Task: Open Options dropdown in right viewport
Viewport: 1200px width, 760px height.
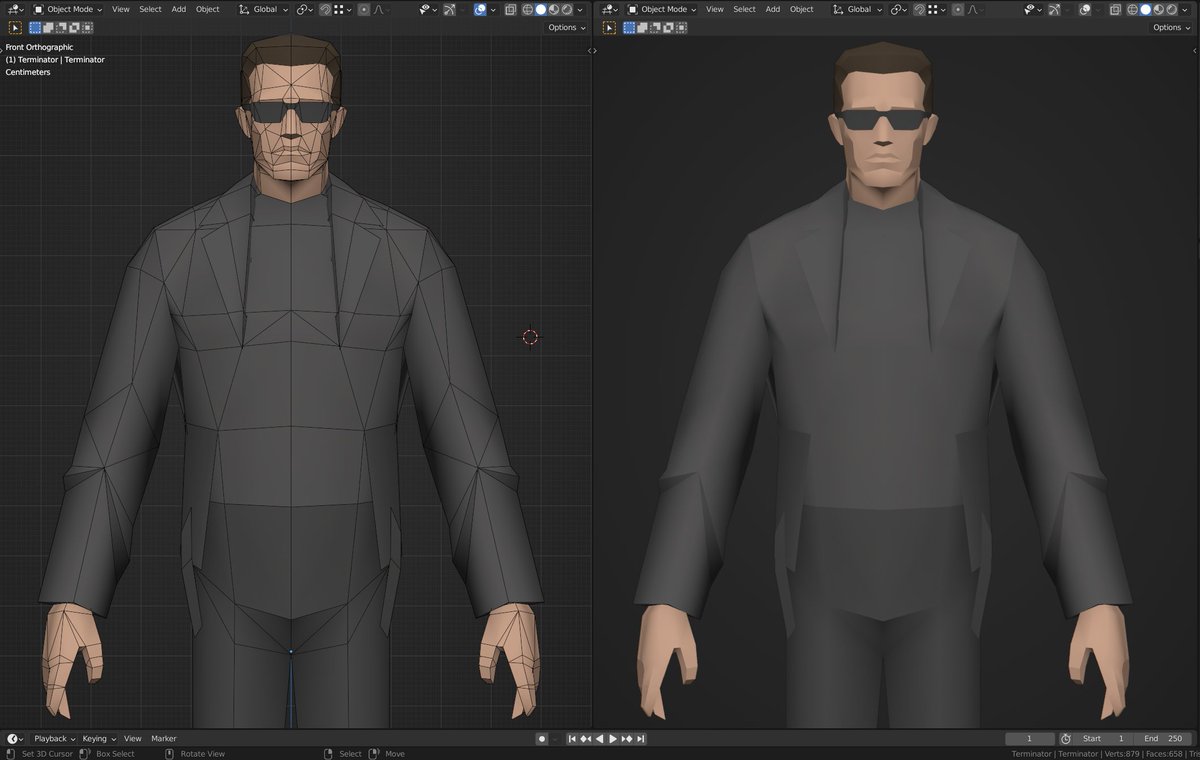Action: point(1171,28)
